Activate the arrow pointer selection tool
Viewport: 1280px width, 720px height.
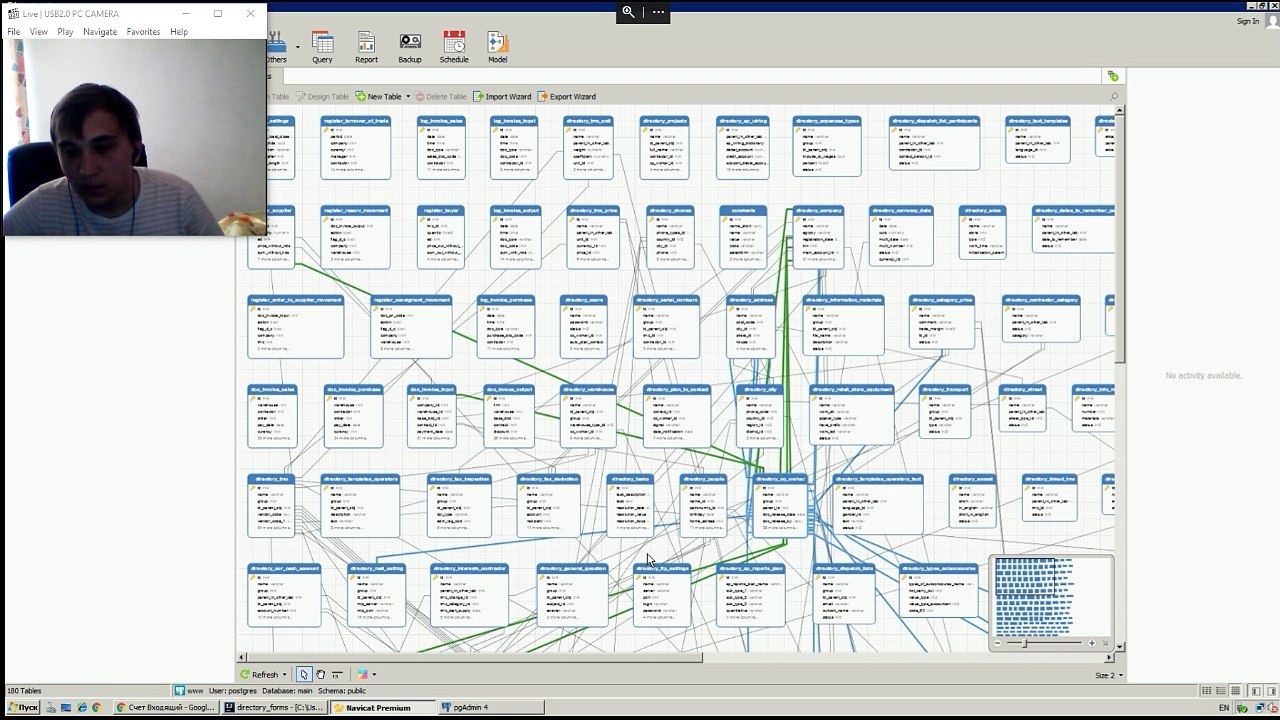[304, 675]
